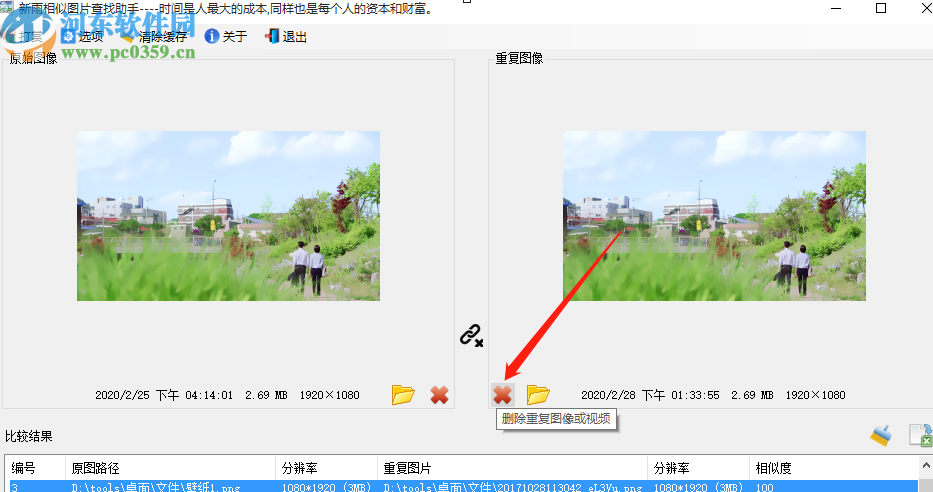
Task: Click the gear icon beside 选项
Action: coord(68,36)
